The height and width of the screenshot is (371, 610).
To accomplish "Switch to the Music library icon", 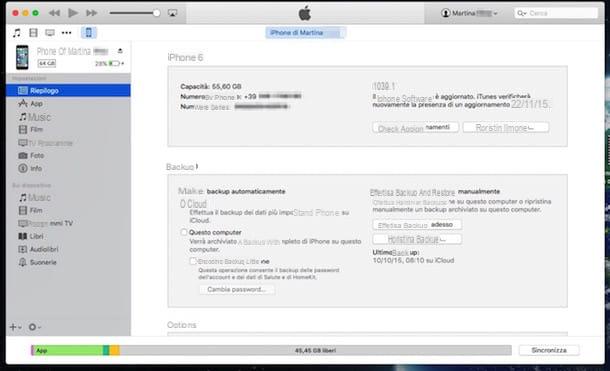I will 16,33.
